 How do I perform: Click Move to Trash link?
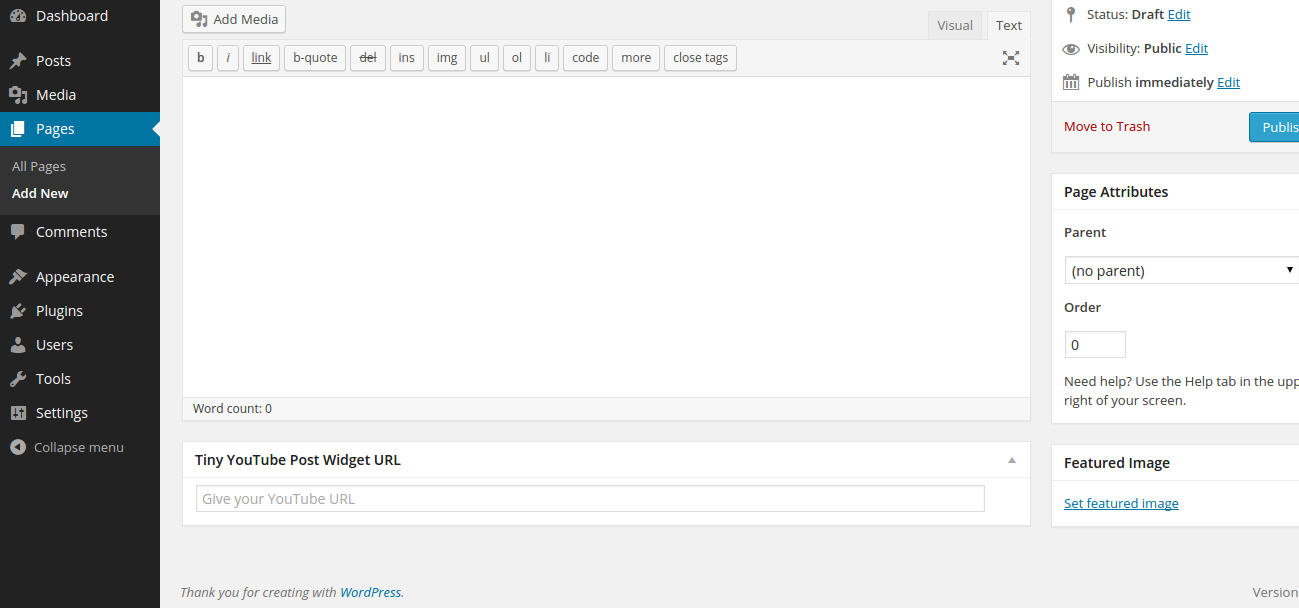[1107, 127]
